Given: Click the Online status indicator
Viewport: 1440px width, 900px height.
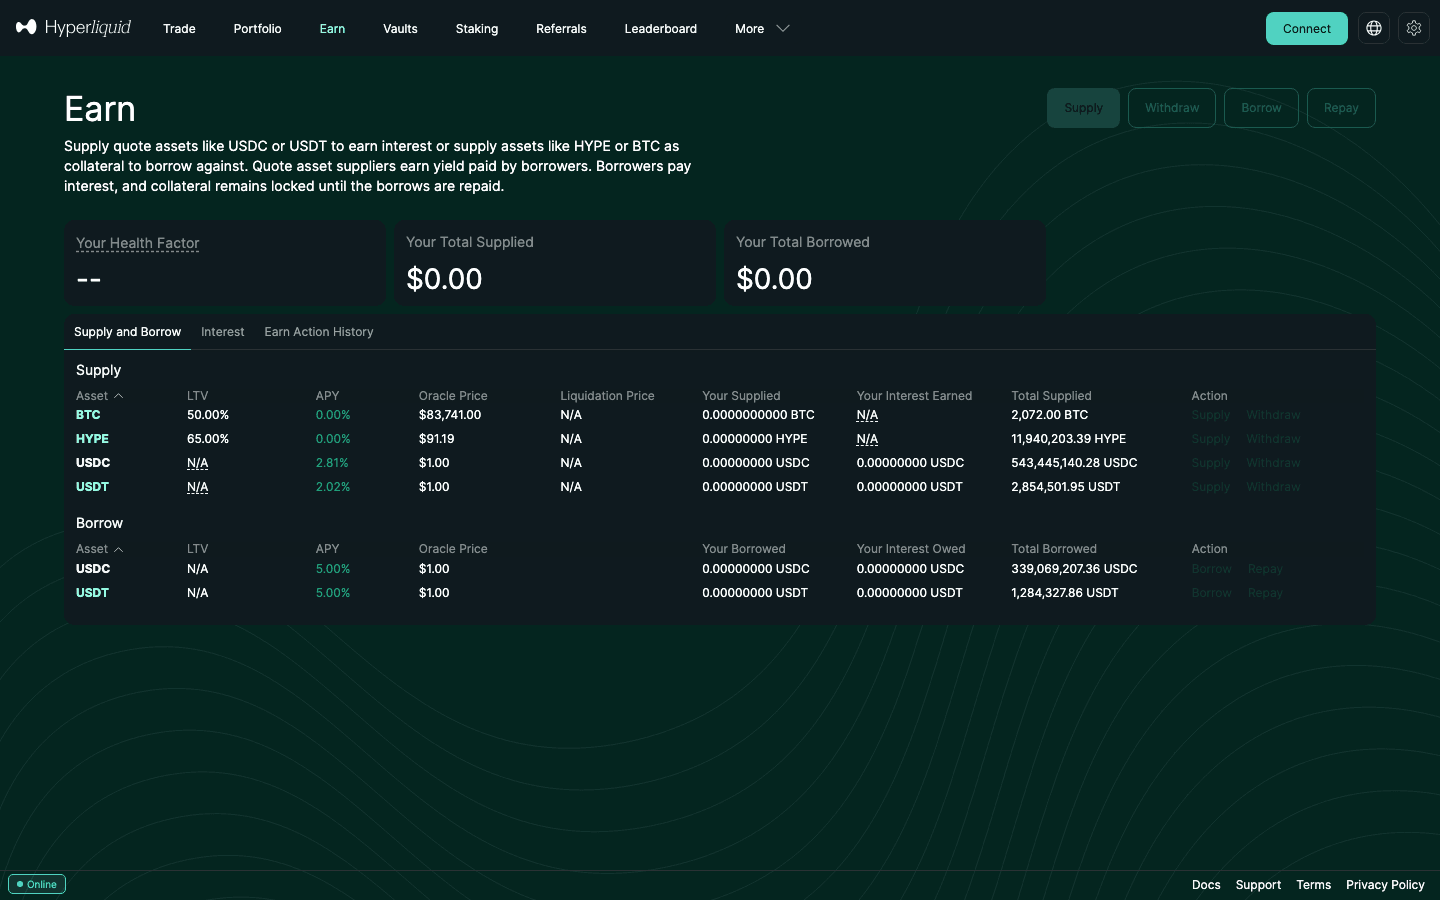Looking at the screenshot, I should (x=37, y=884).
